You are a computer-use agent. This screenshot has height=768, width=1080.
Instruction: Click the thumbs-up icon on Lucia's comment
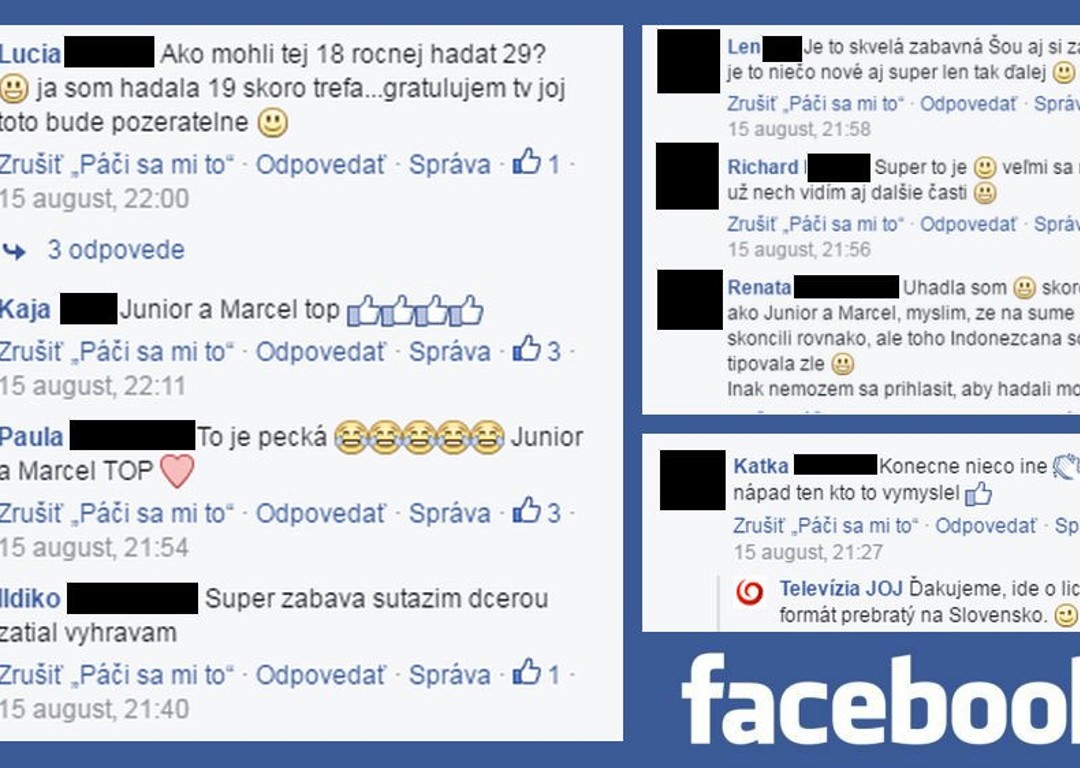click(x=527, y=162)
